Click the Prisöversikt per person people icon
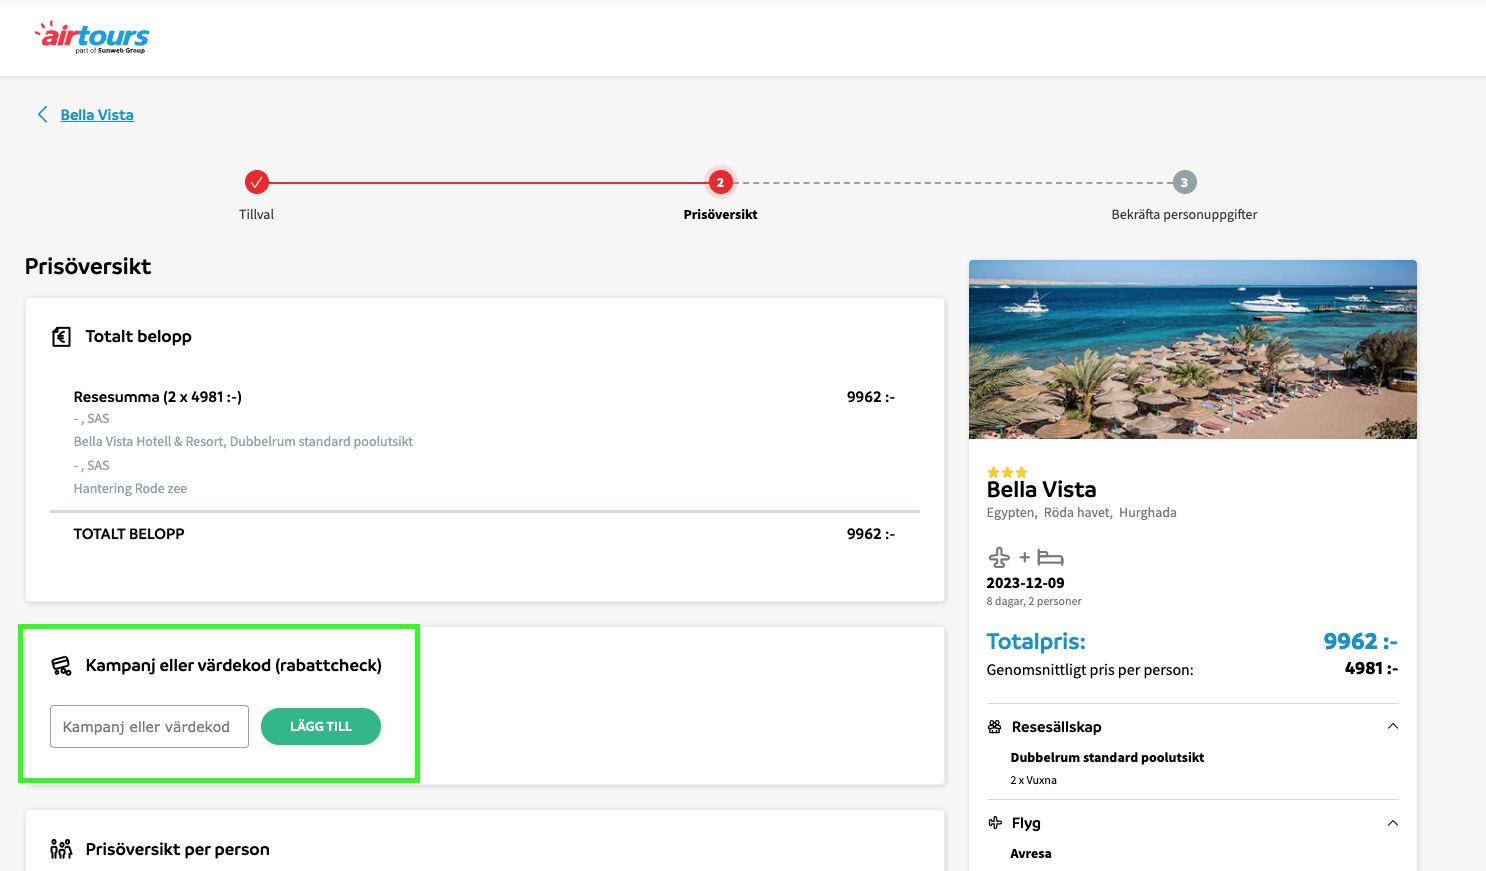Screen dimensions: 1486x871 tap(61, 849)
